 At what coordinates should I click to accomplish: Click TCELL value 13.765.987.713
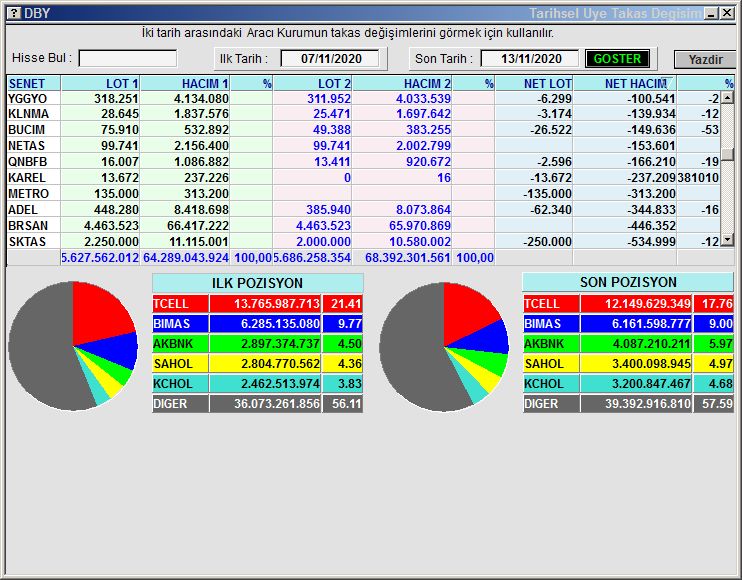coord(277,304)
